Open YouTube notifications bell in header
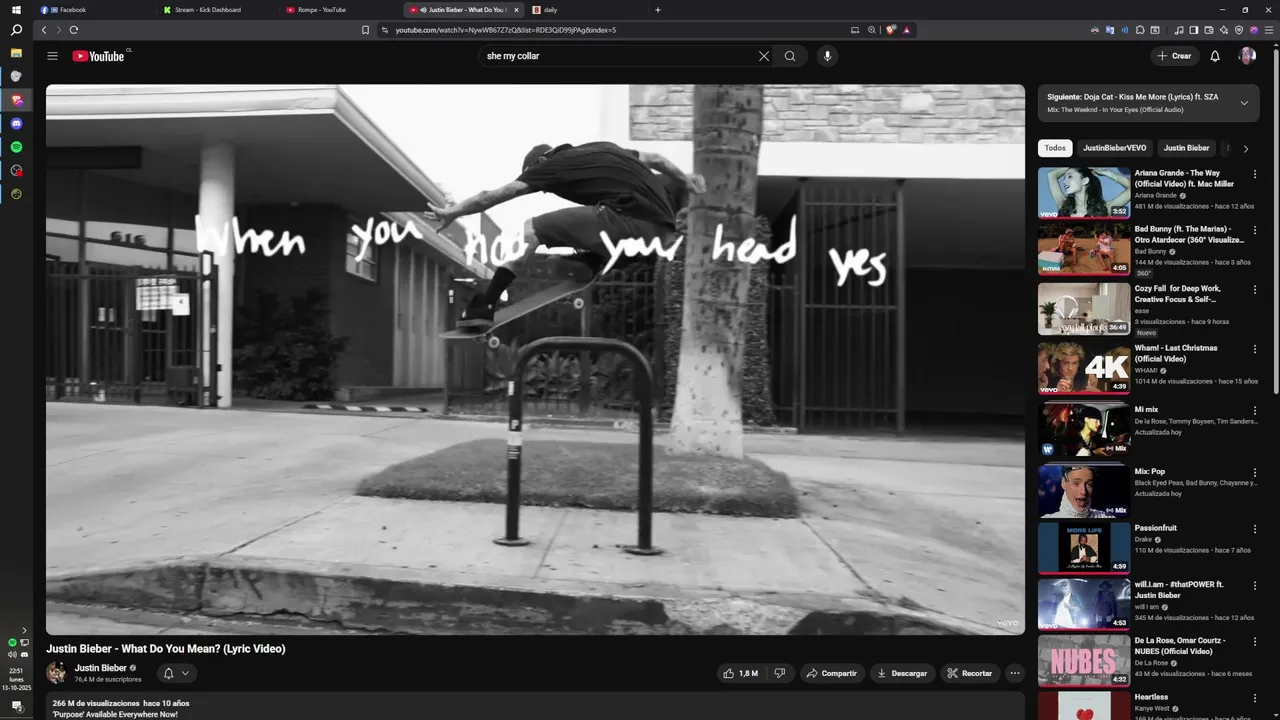The image size is (1280, 720). (1215, 56)
